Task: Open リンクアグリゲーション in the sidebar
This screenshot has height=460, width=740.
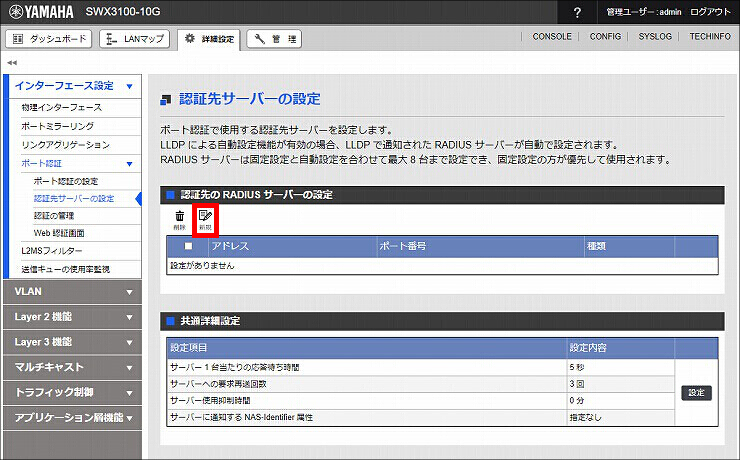Action: 66,145
